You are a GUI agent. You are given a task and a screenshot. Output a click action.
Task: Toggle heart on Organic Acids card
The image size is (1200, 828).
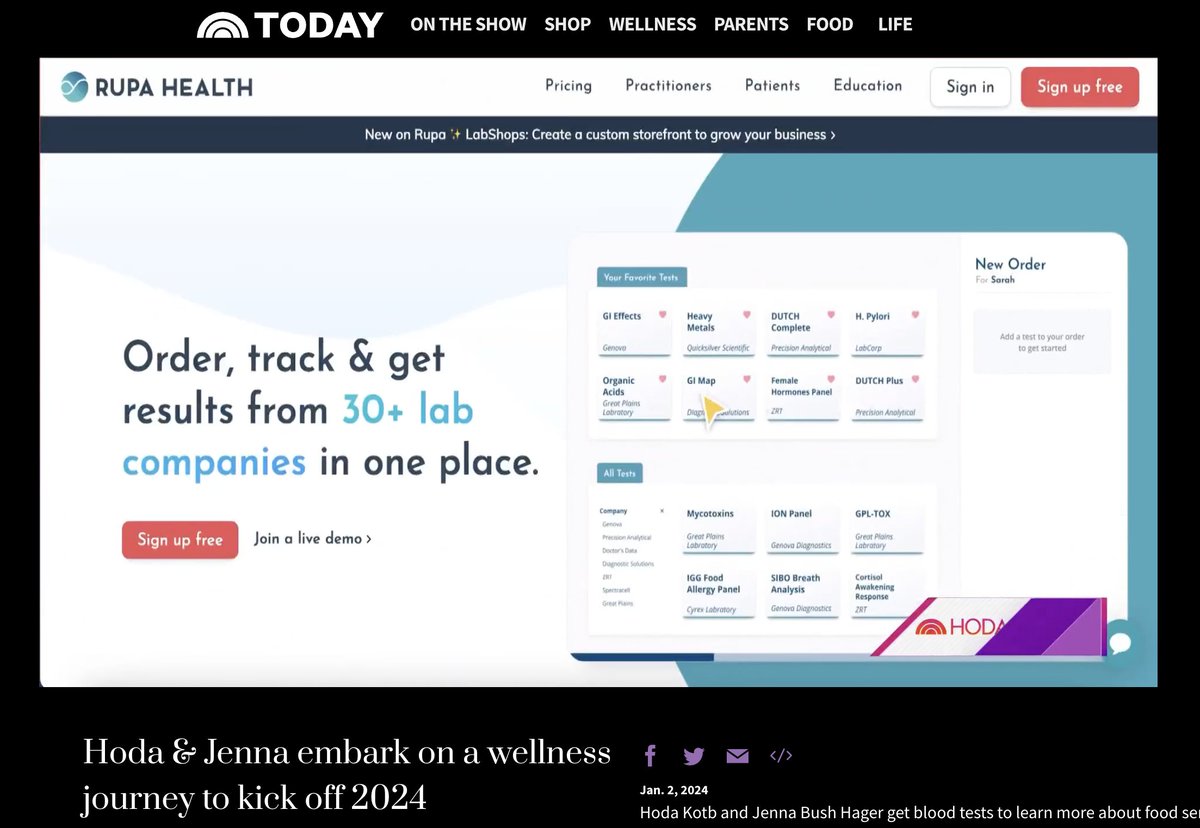pyautogui.click(x=662, y=380)
